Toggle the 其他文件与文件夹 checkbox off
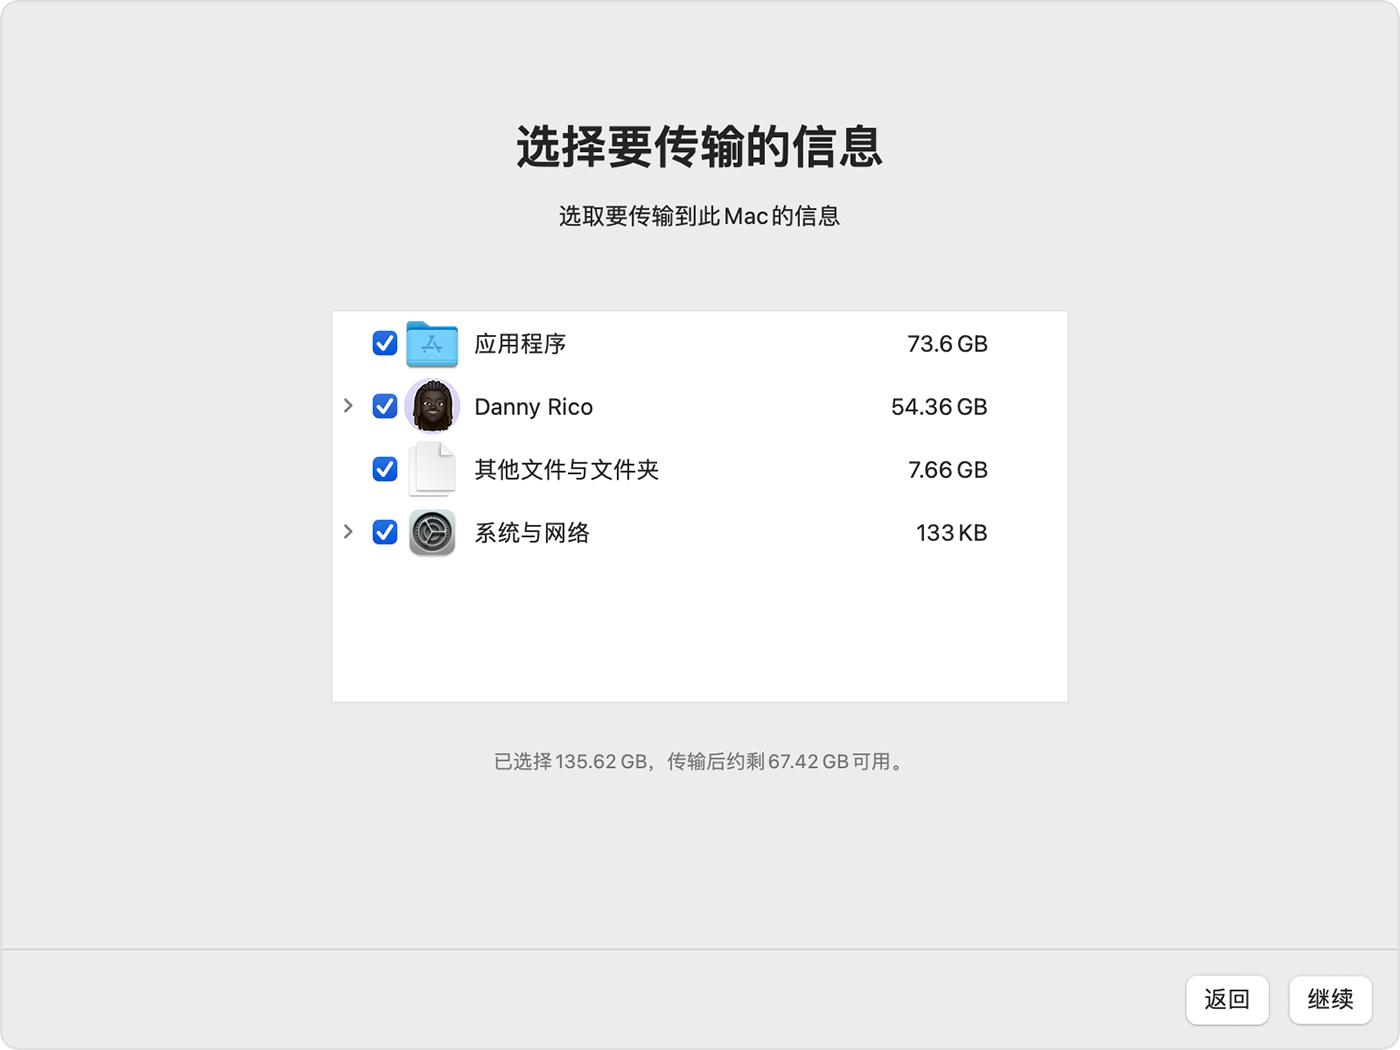Screen dimensions: 1400x1050 [385, 469]
